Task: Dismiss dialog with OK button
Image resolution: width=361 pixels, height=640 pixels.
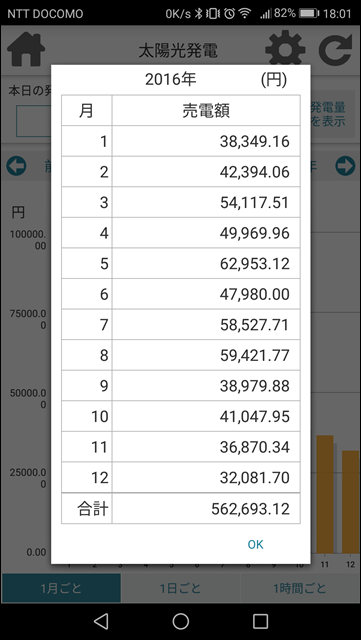Action: click(256, 544)
